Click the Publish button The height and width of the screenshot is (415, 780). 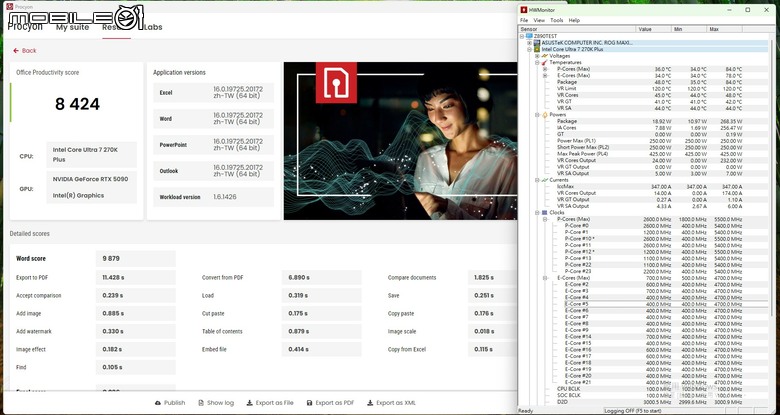tap(170, 403)
